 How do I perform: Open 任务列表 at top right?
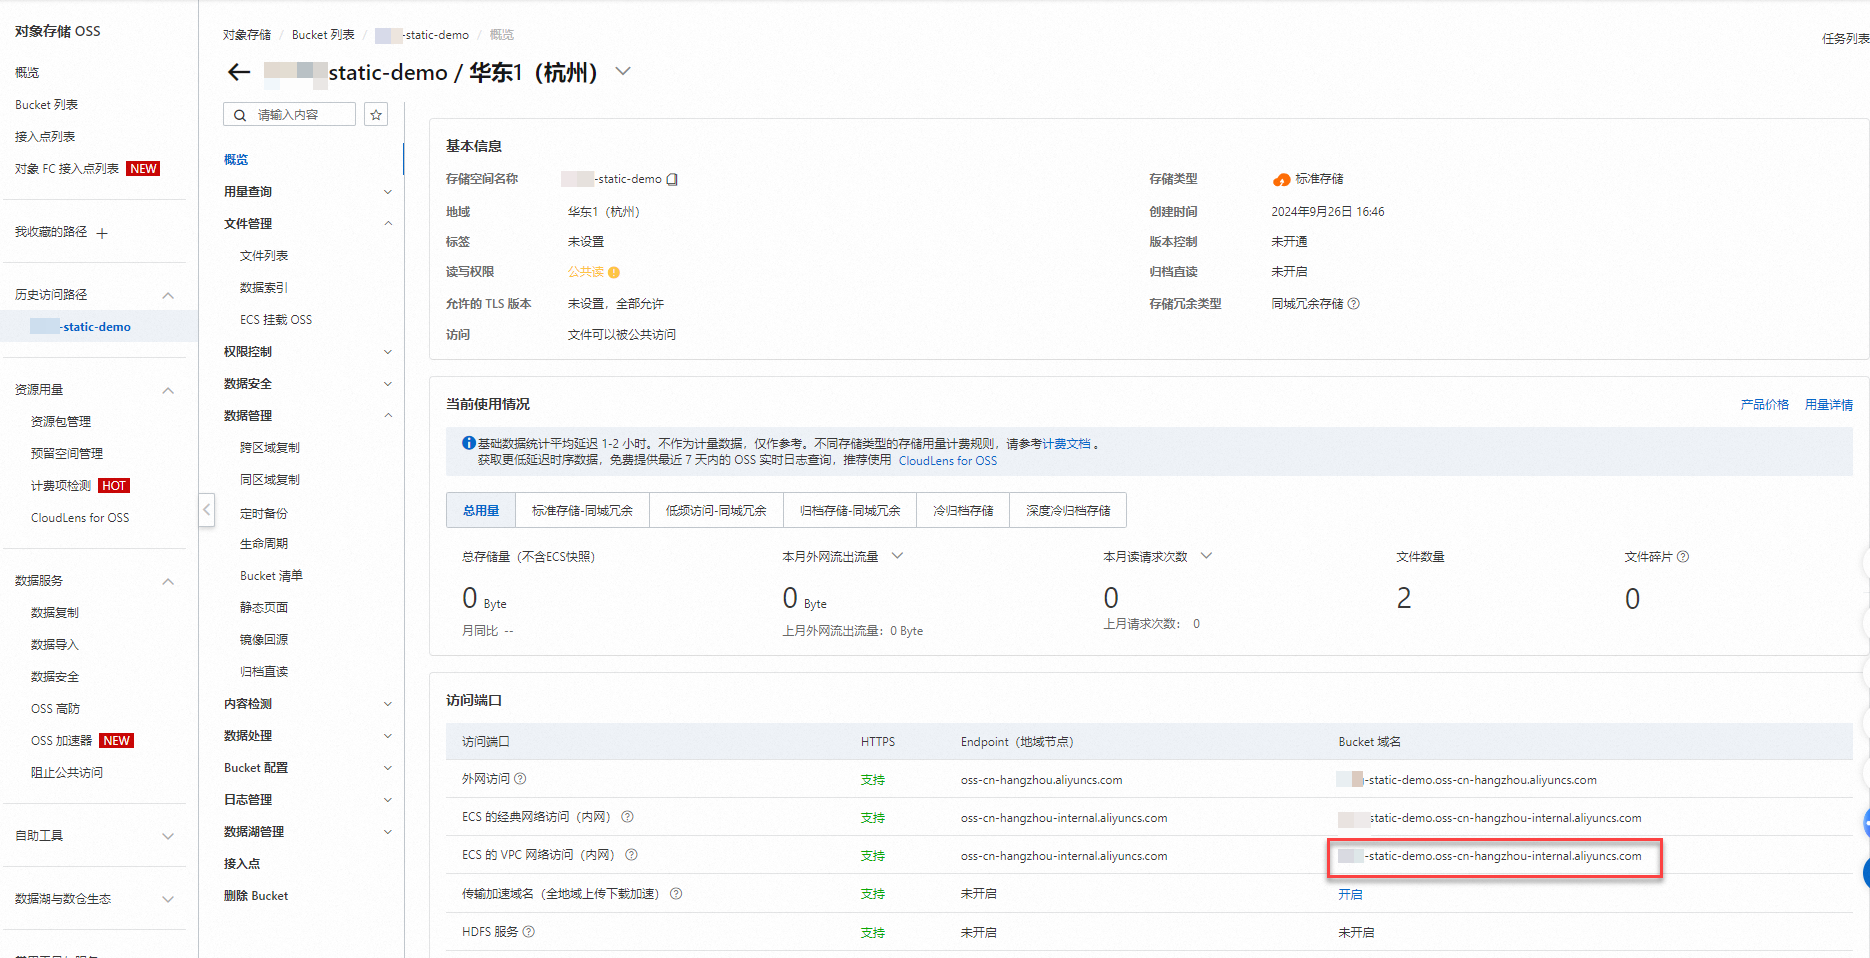[1846, 39]
